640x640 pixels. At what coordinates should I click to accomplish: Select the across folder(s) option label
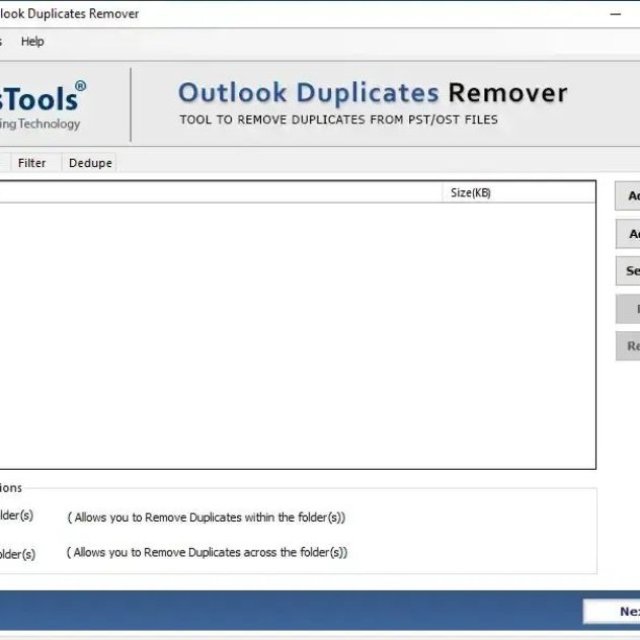[x=16, y=553]
